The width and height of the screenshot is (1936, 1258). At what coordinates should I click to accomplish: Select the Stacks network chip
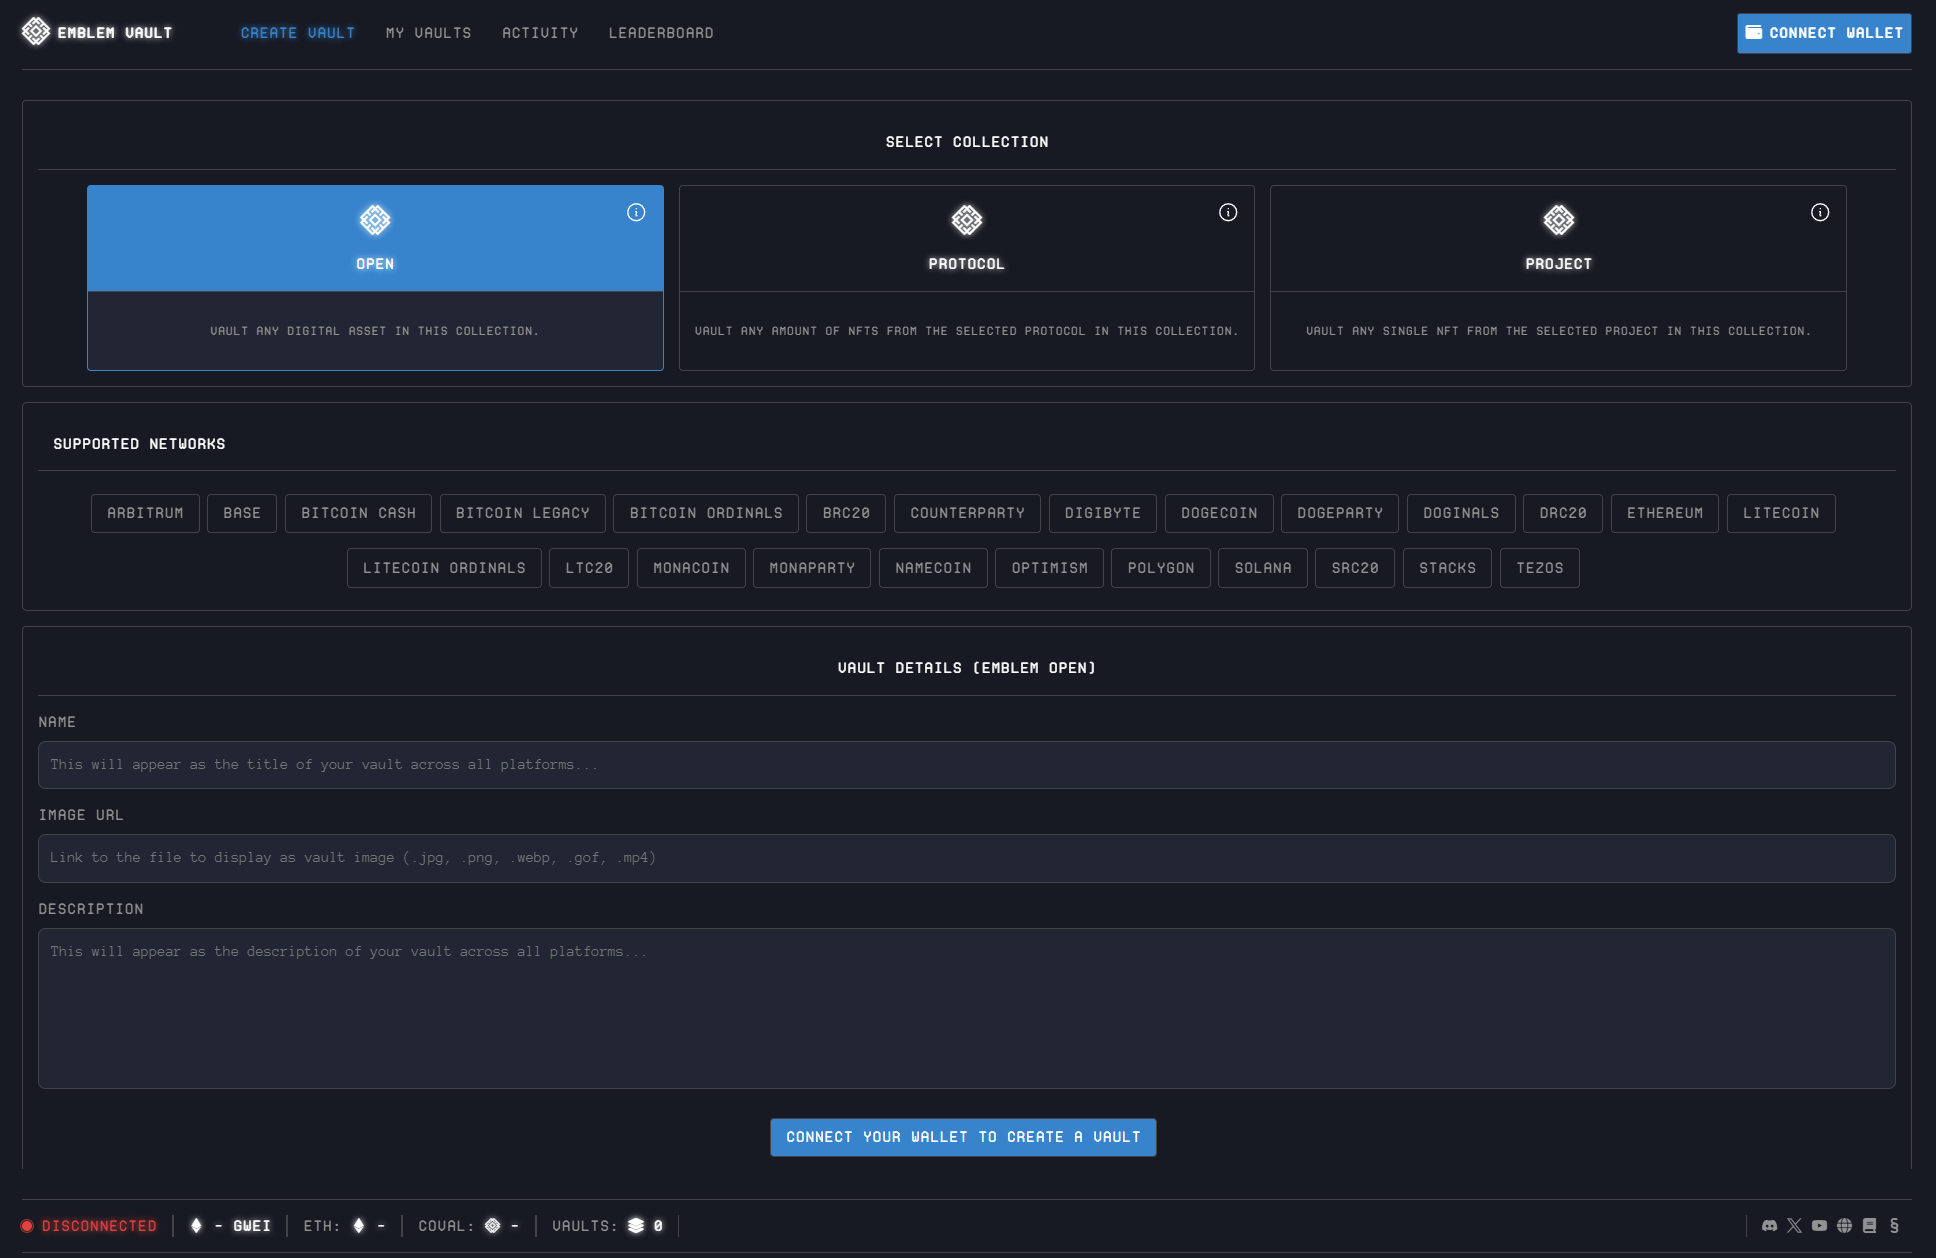[x=1447, y=568]
